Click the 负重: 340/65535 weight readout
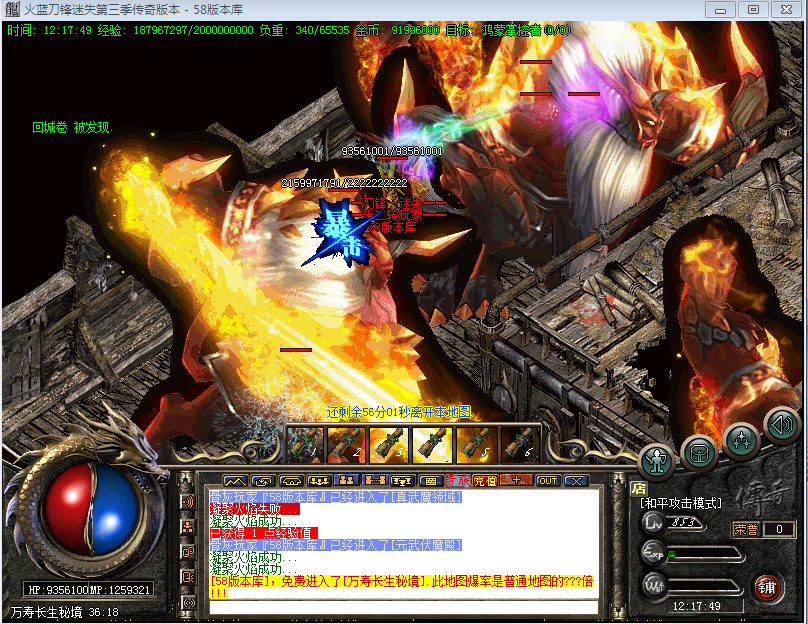The image size is (808, 624). (304, 30)
